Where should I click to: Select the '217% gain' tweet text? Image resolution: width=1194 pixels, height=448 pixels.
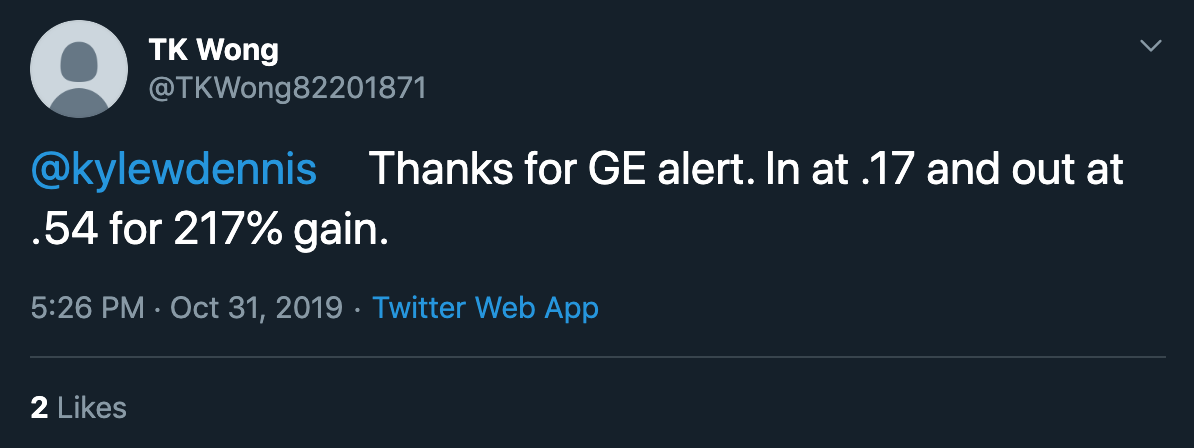click(281, 232)
